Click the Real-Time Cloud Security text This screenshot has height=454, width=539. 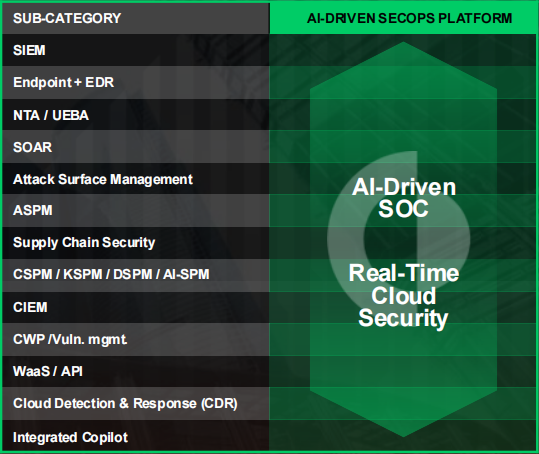pos(404,296)
